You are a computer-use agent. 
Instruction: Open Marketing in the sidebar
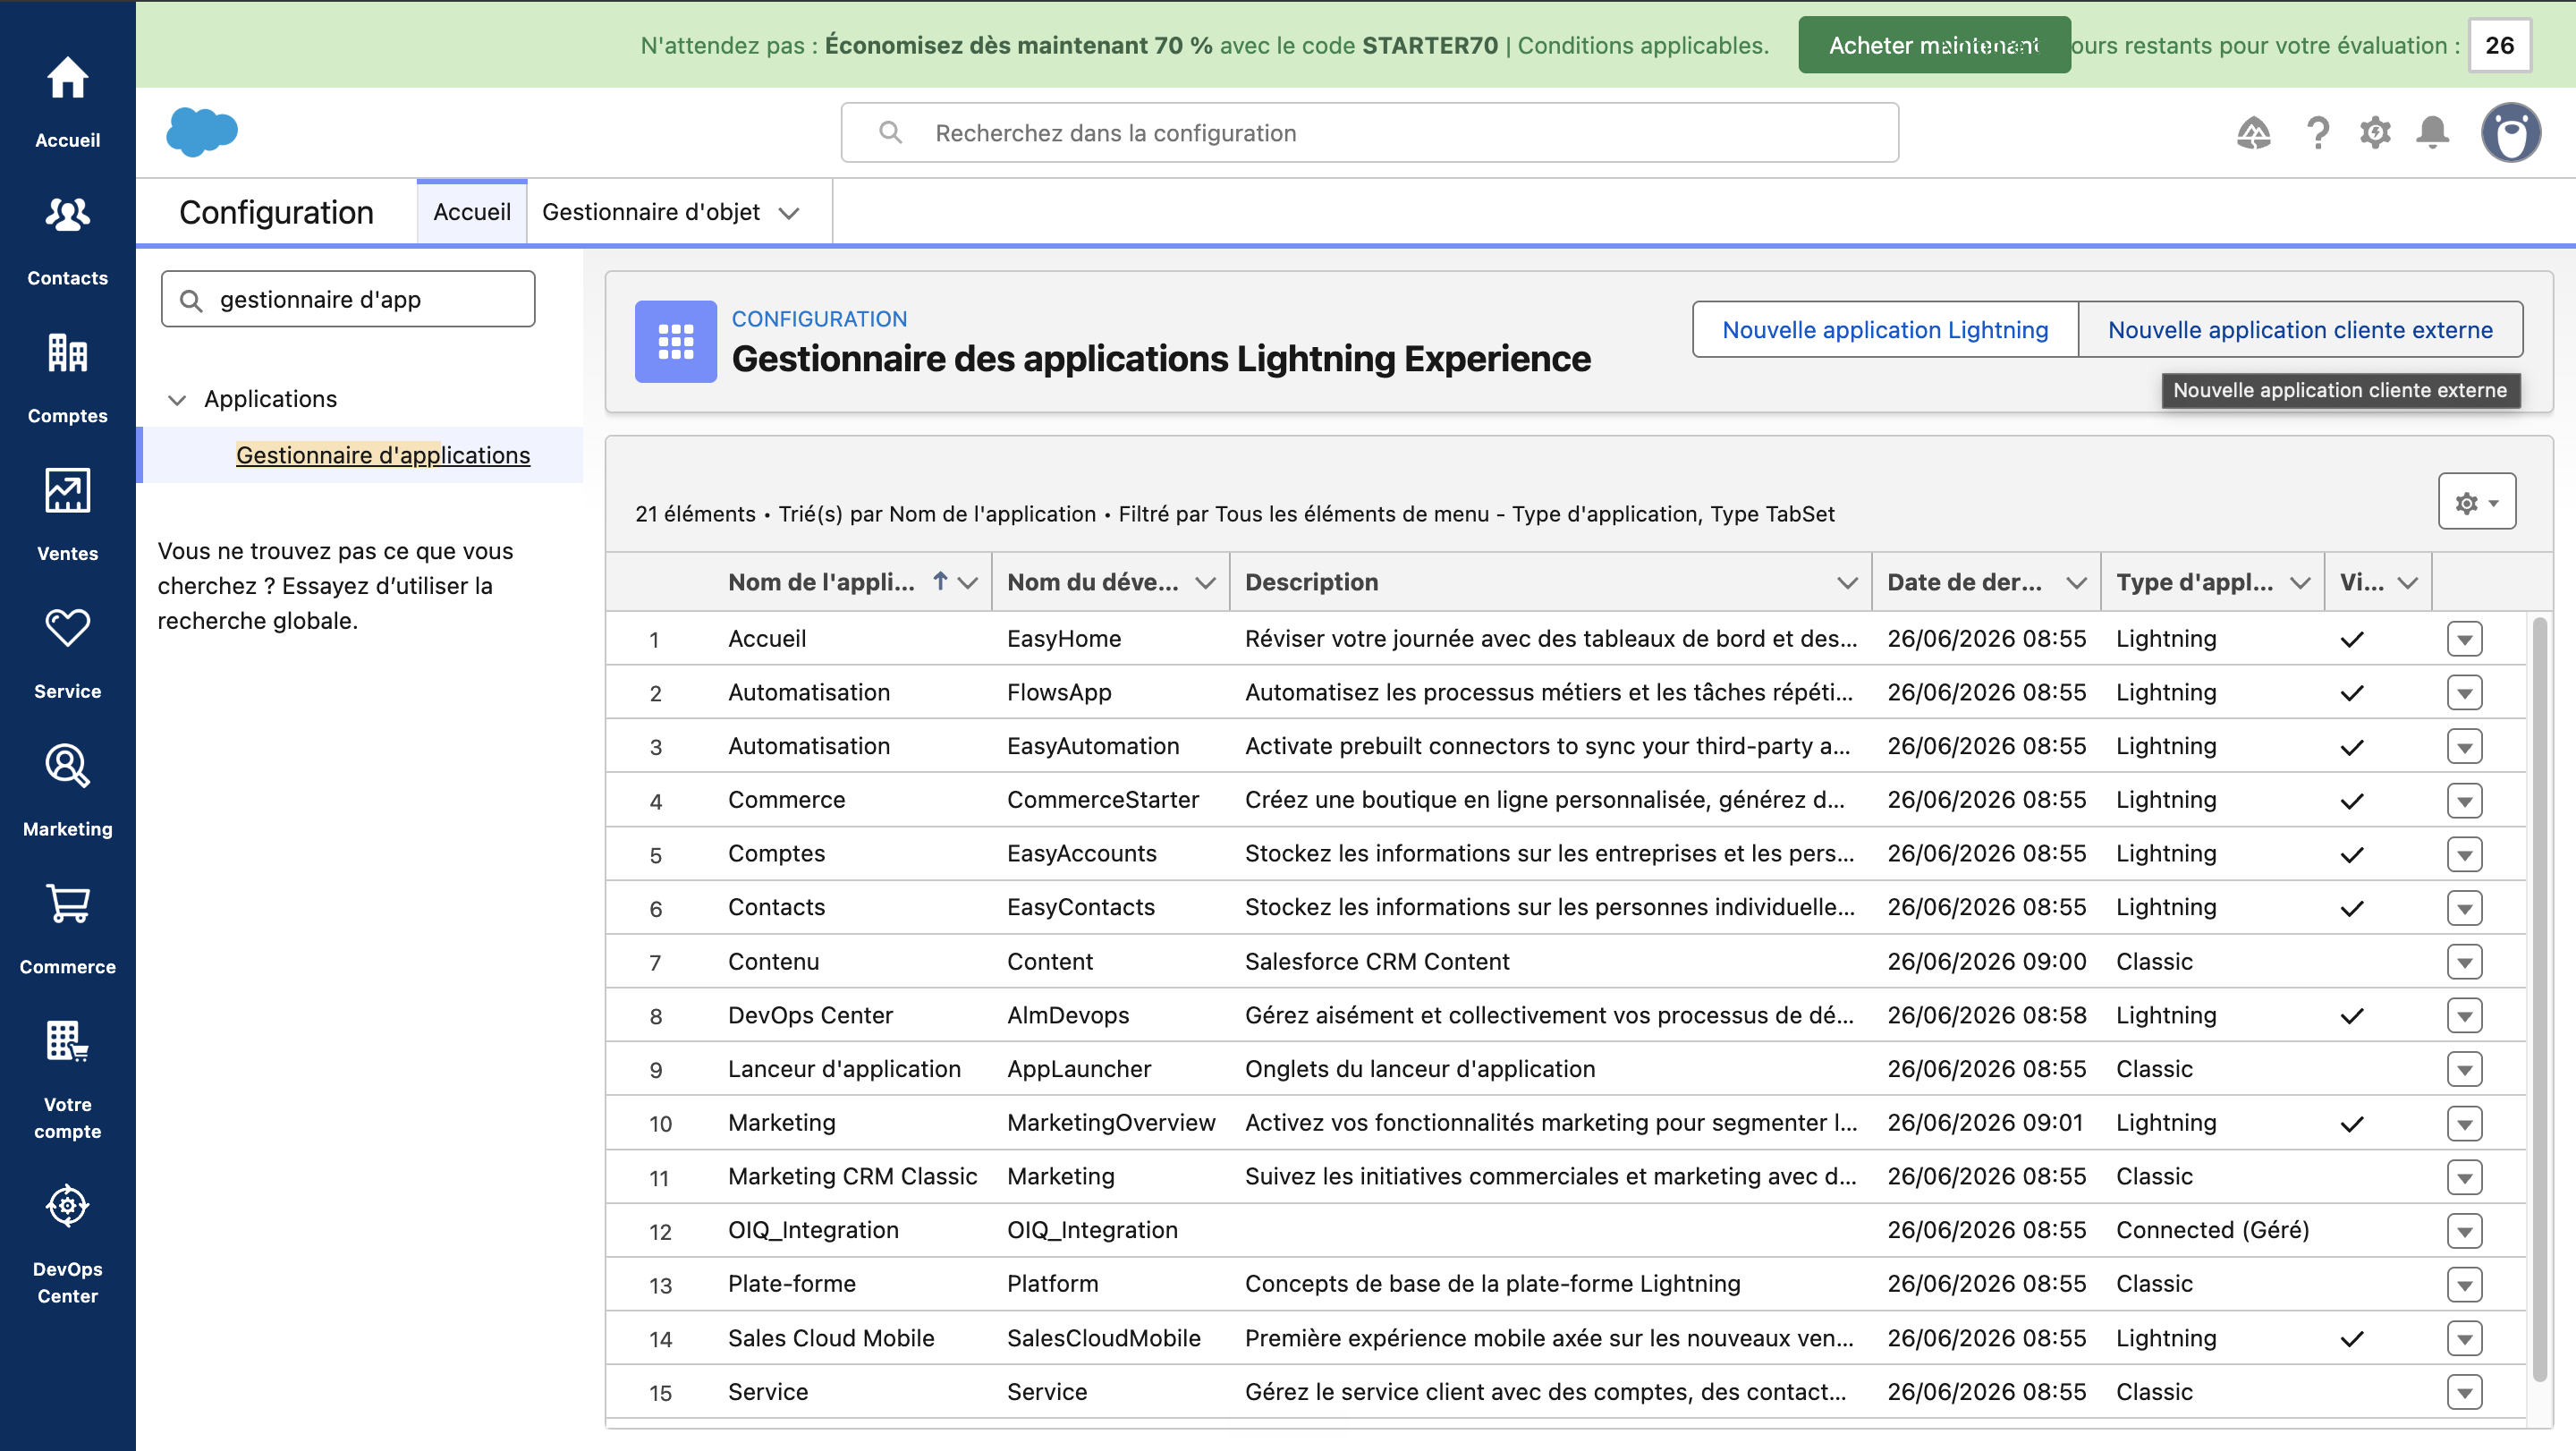[x=67, y=792]
